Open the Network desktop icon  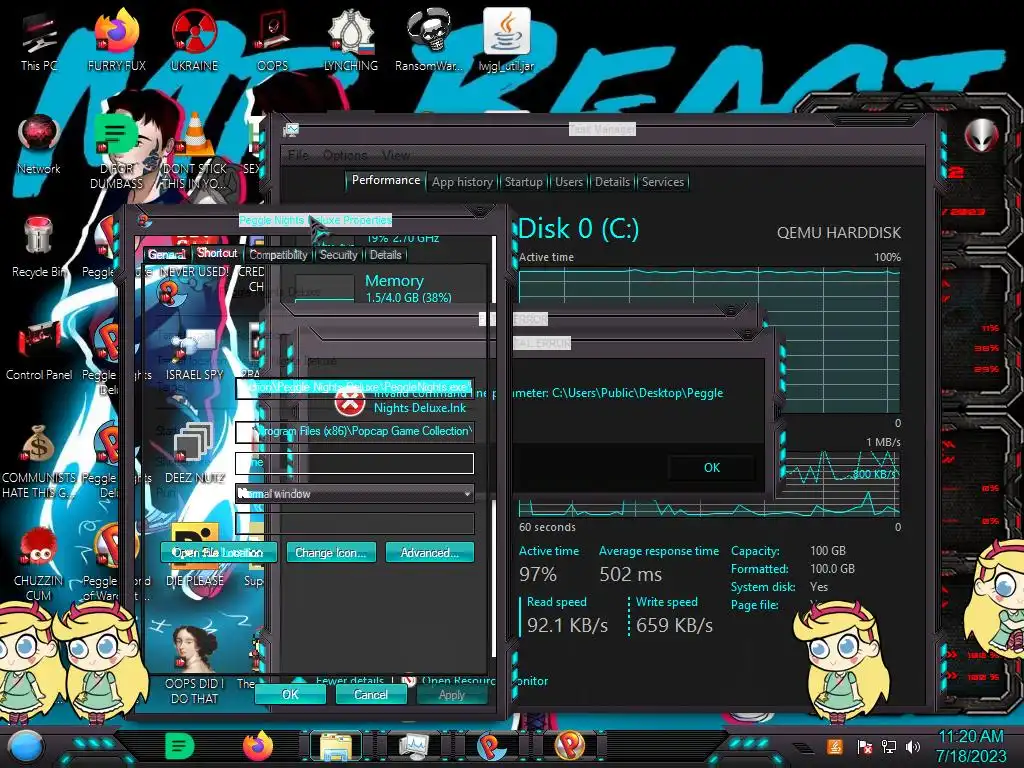39,144
